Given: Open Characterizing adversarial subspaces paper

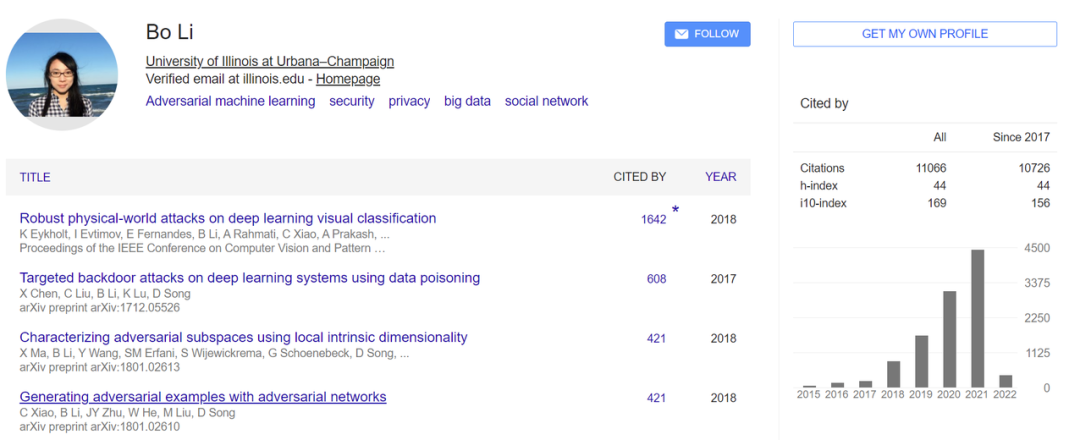Looking at the screenshot, I should (243, 337).
